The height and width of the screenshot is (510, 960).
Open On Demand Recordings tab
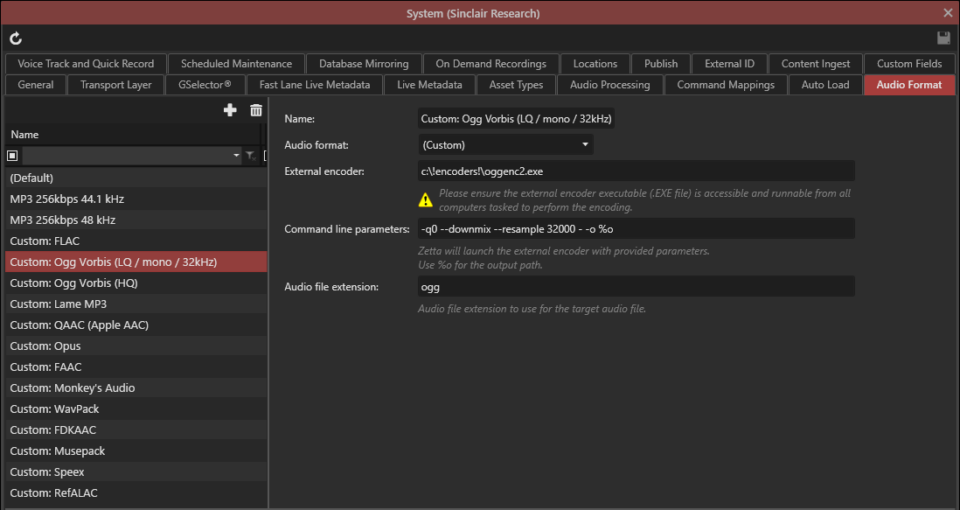point(491,64)
